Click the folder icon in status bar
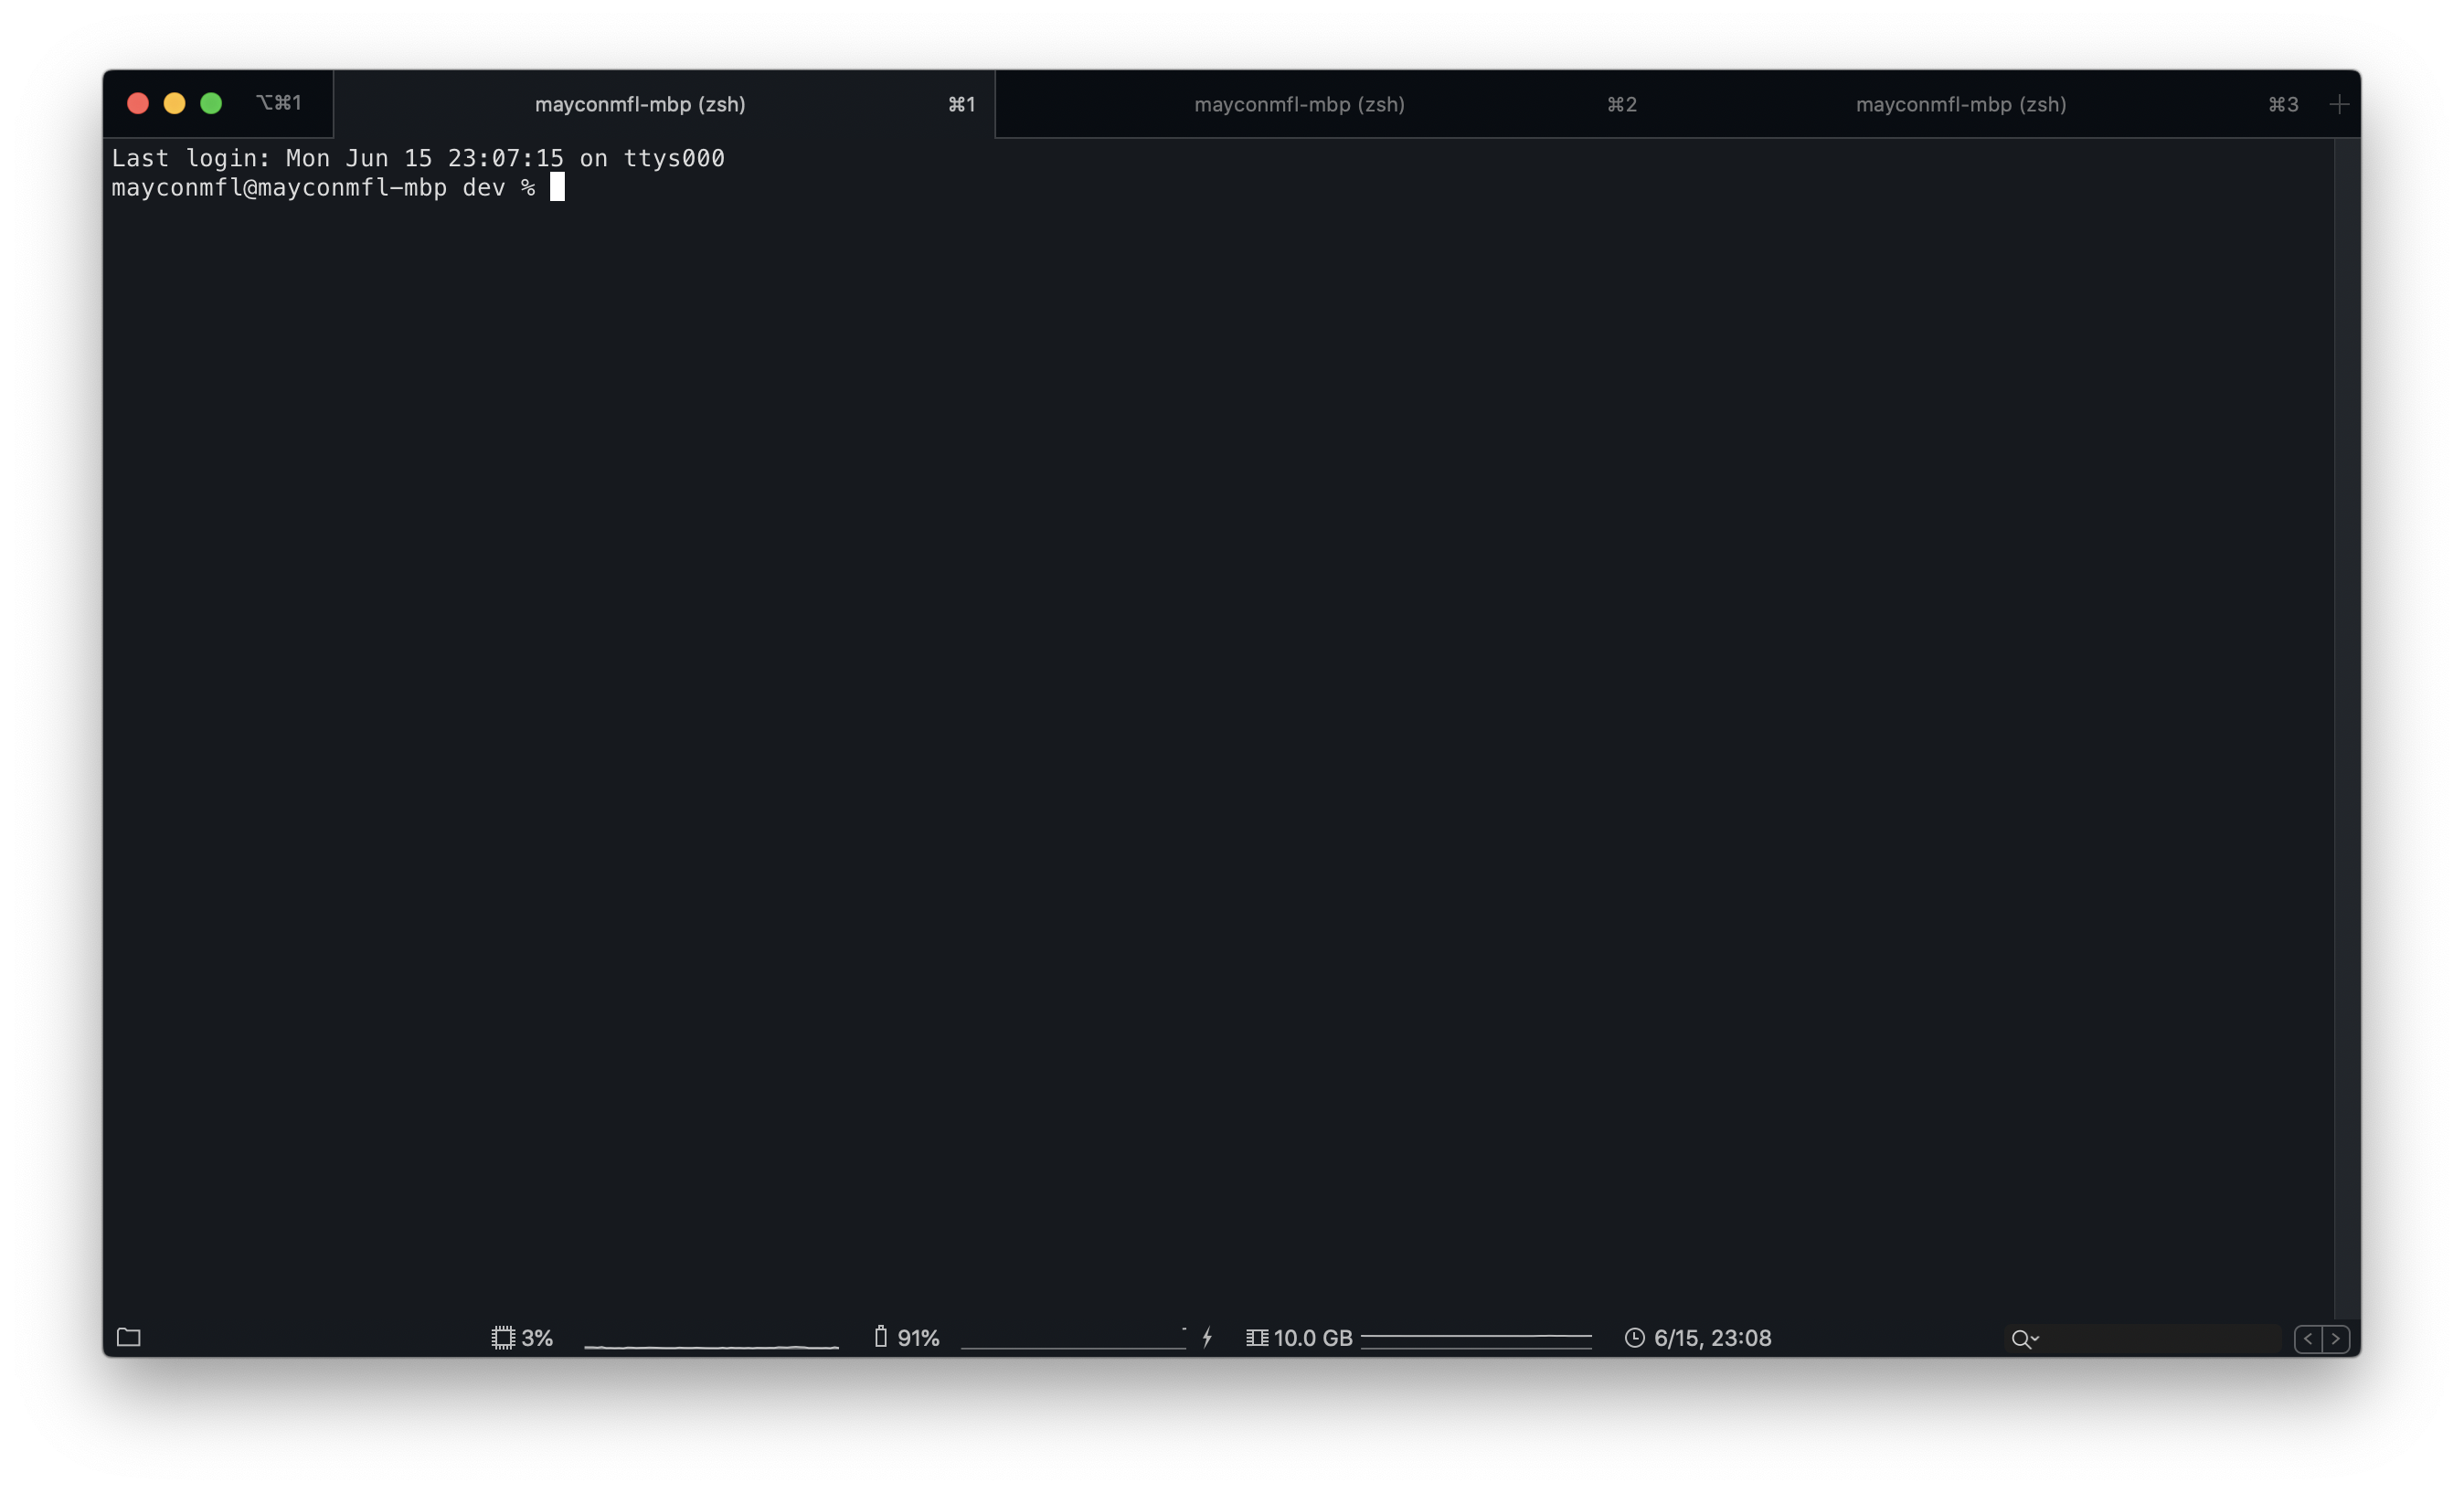 tap(129, 1337)
